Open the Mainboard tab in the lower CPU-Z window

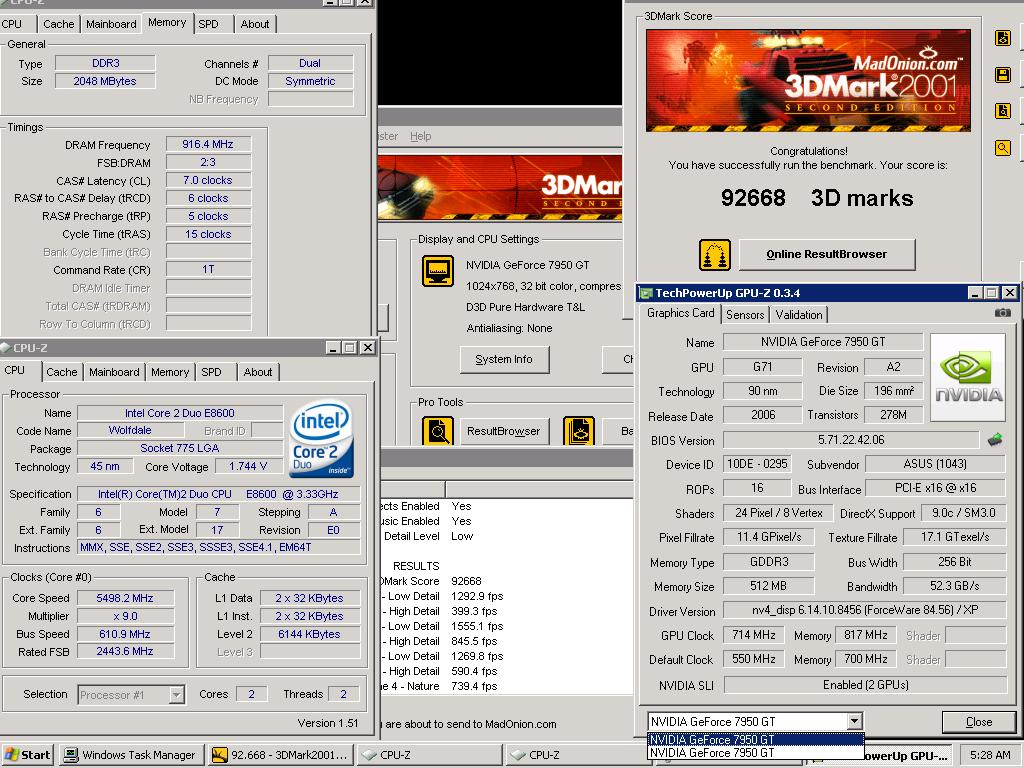114,372
